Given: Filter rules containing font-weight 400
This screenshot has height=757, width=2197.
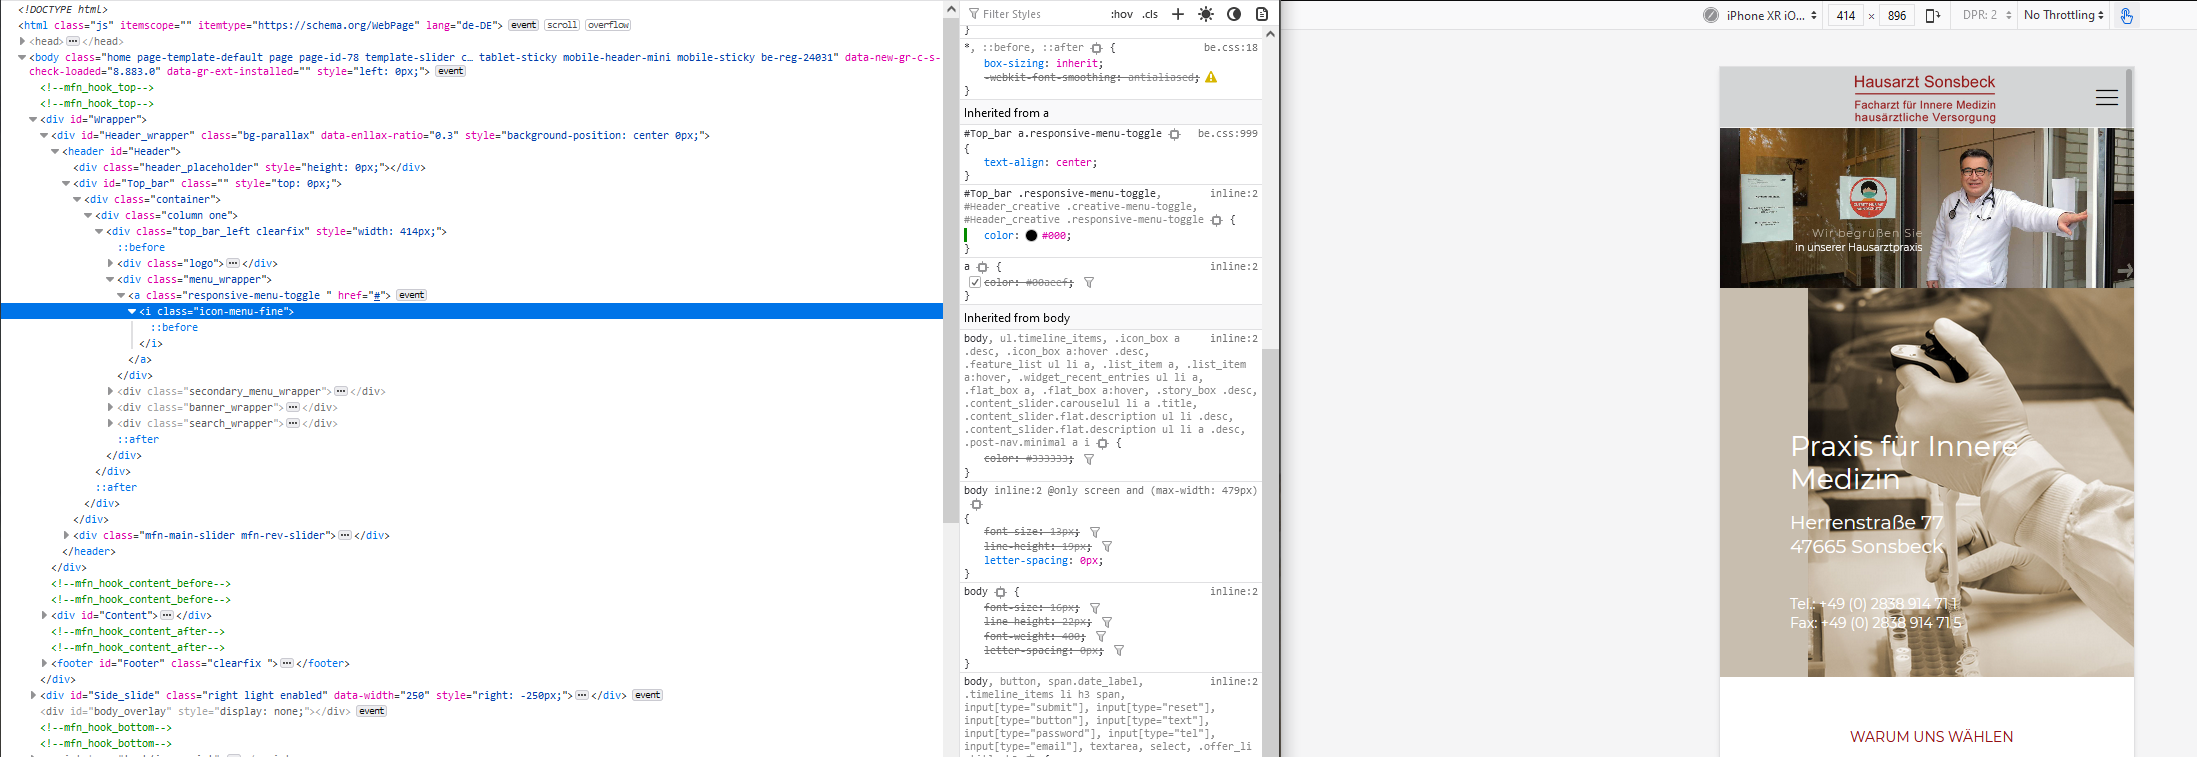Looking at the screenshot, I should [1101, 636].
